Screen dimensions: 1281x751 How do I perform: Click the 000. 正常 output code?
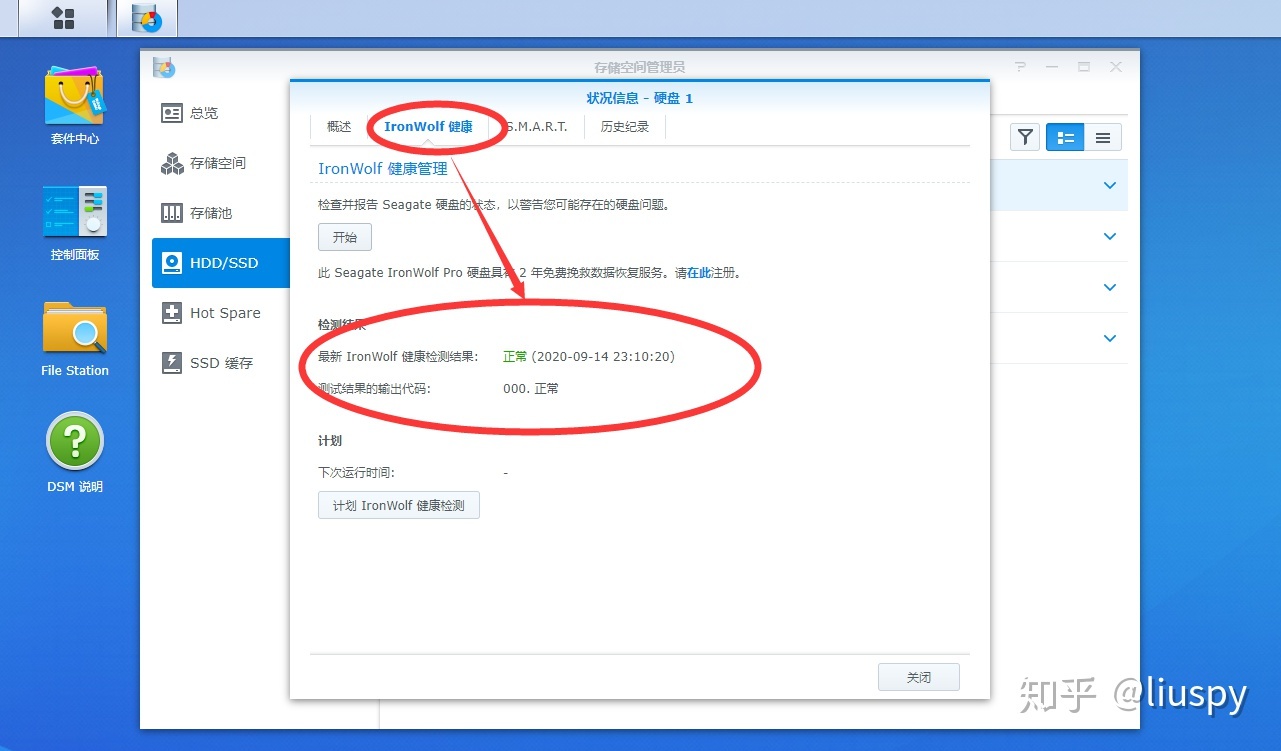pyautogui.click(x=531, y=388)
